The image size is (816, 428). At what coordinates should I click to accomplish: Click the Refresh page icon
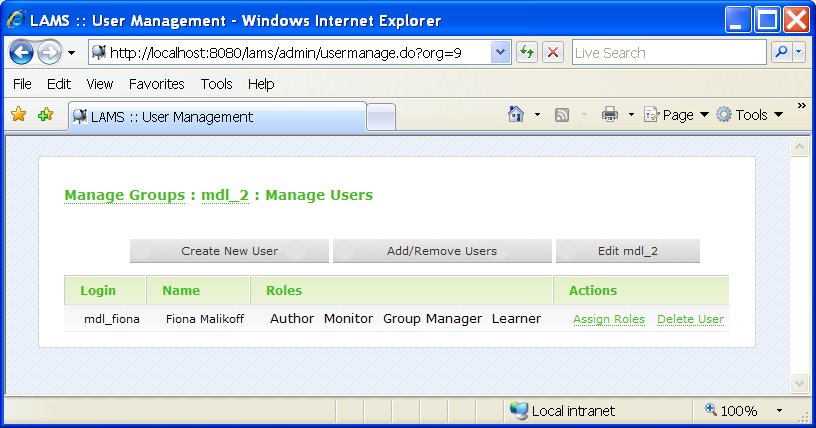click(x=527, y=53)
